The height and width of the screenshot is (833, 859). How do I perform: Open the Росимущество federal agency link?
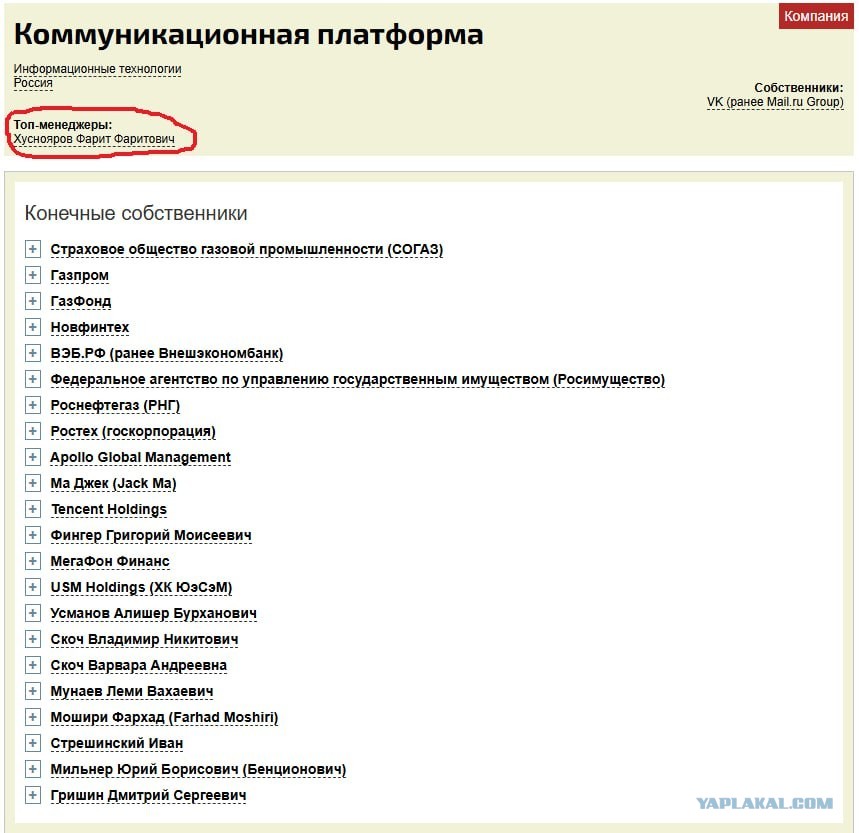tap(358, 380)
